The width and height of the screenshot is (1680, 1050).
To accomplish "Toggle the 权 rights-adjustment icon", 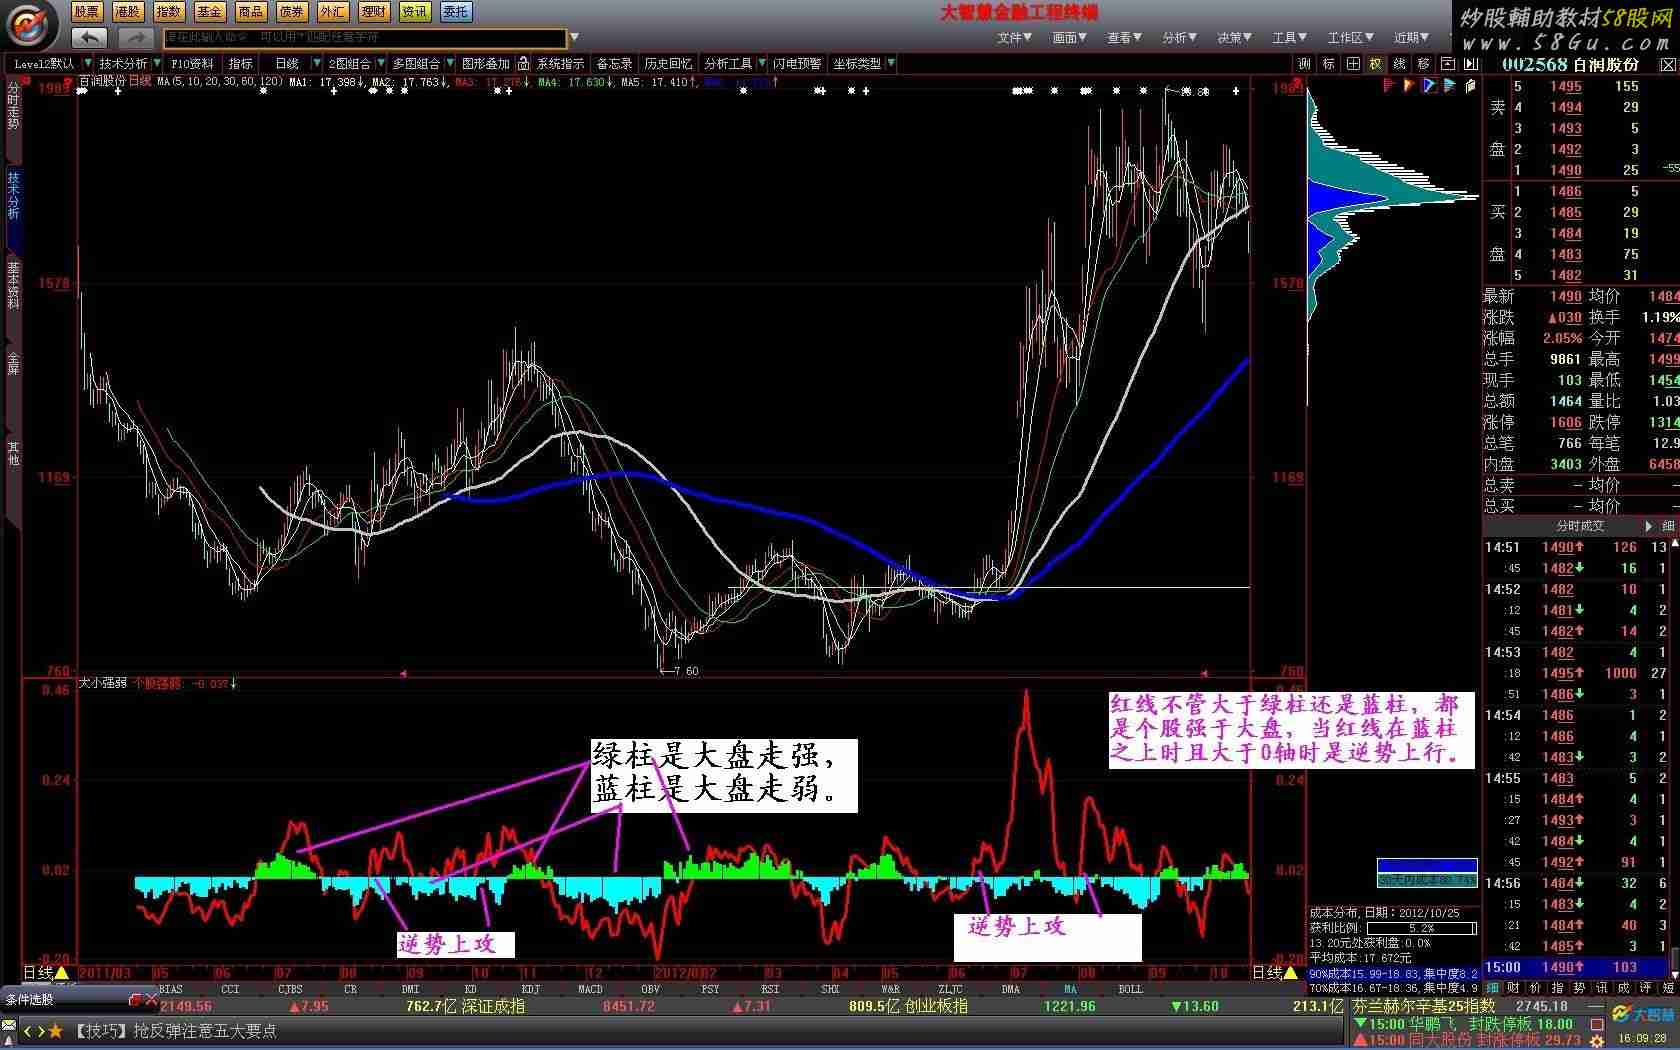I will point(1375,63).
